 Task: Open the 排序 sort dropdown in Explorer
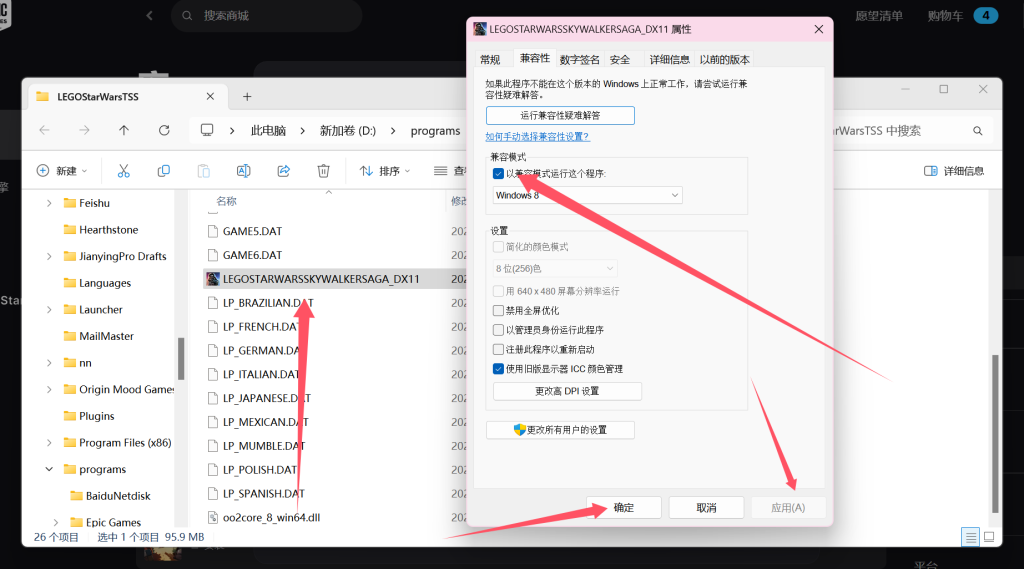tap(385, 171)
